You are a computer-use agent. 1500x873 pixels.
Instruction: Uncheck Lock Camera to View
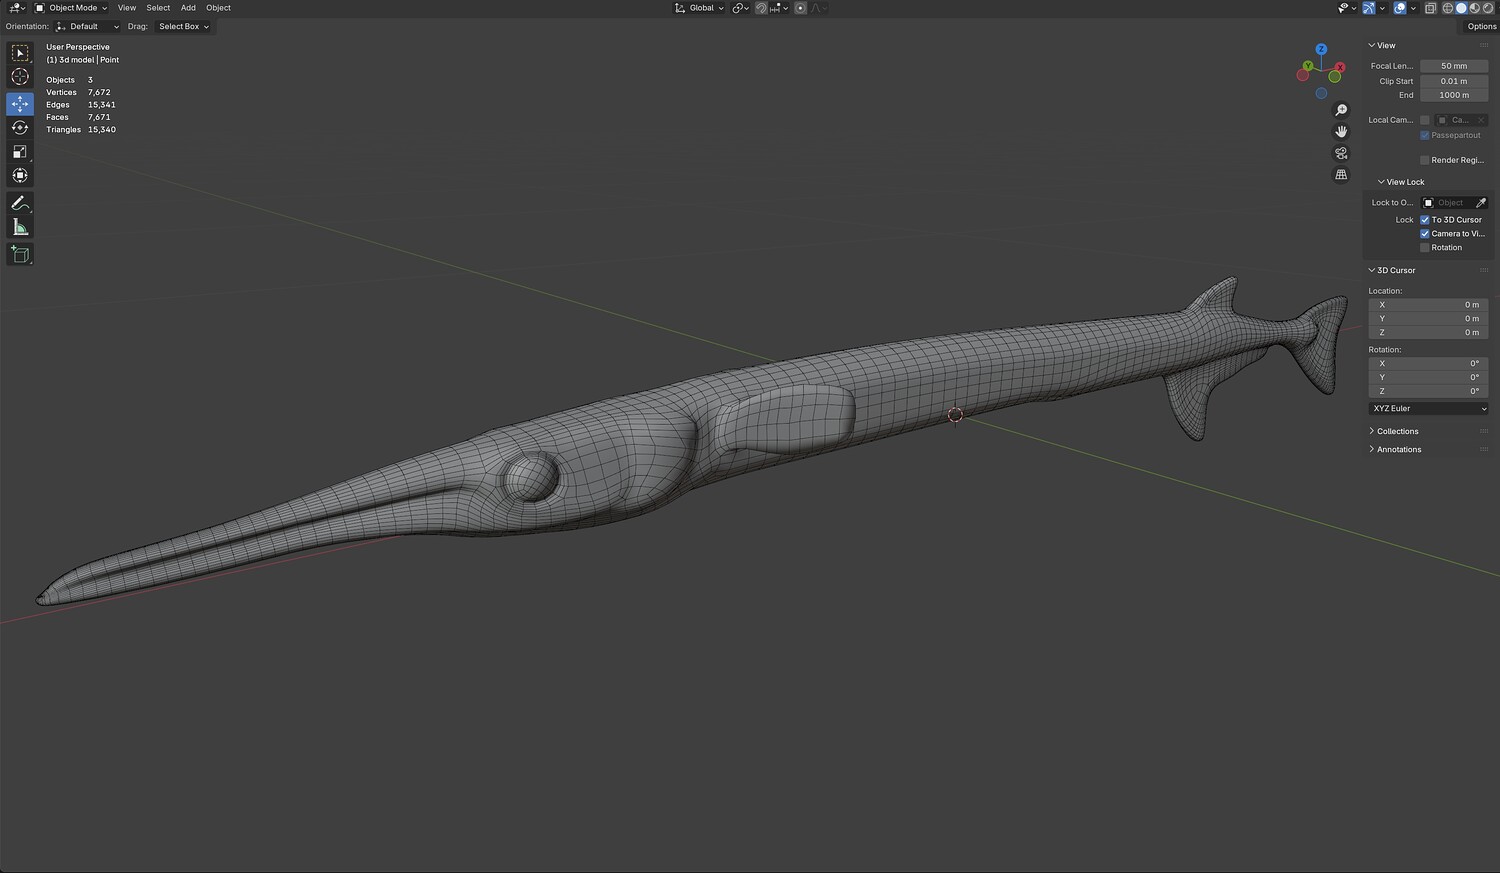tap(1425, 234)
